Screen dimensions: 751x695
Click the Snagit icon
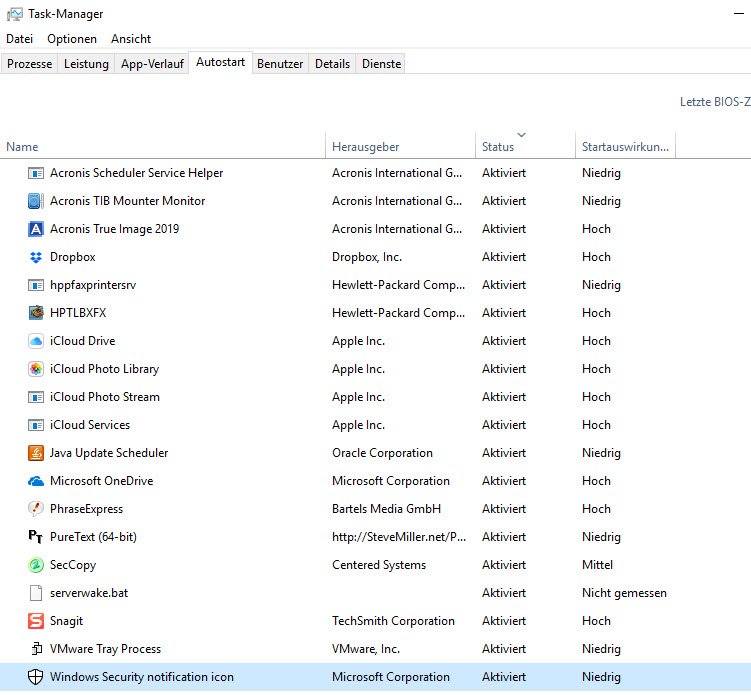tap(36, 621)
